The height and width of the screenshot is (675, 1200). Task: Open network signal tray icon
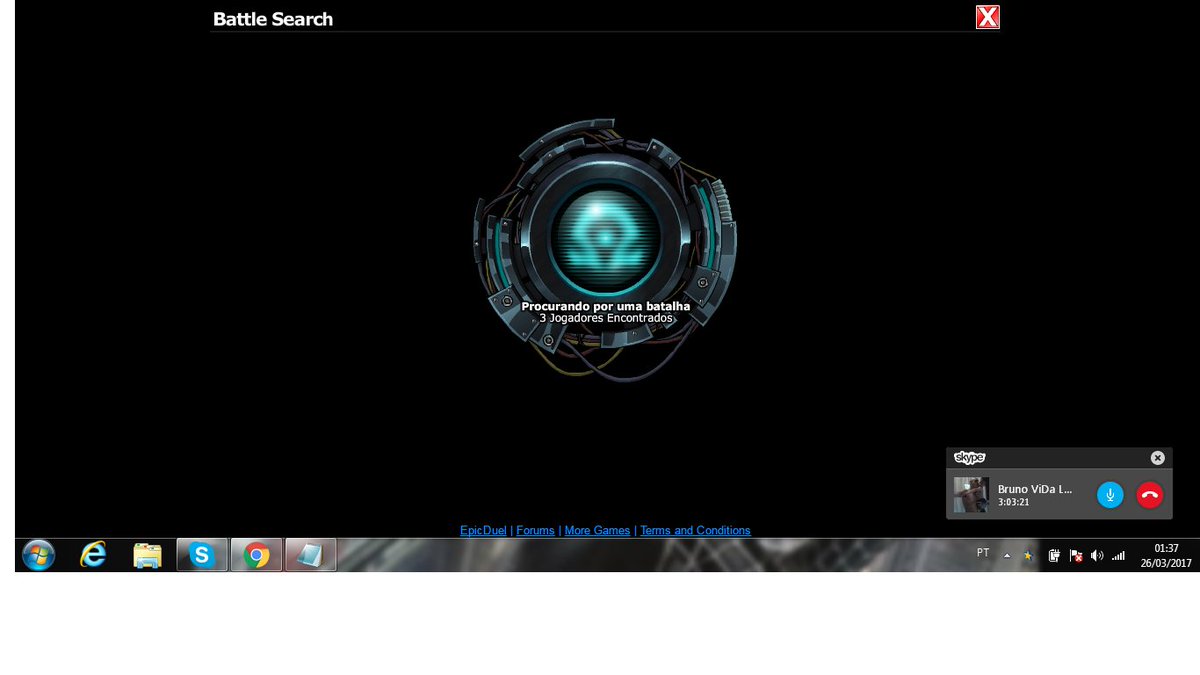1118,555
